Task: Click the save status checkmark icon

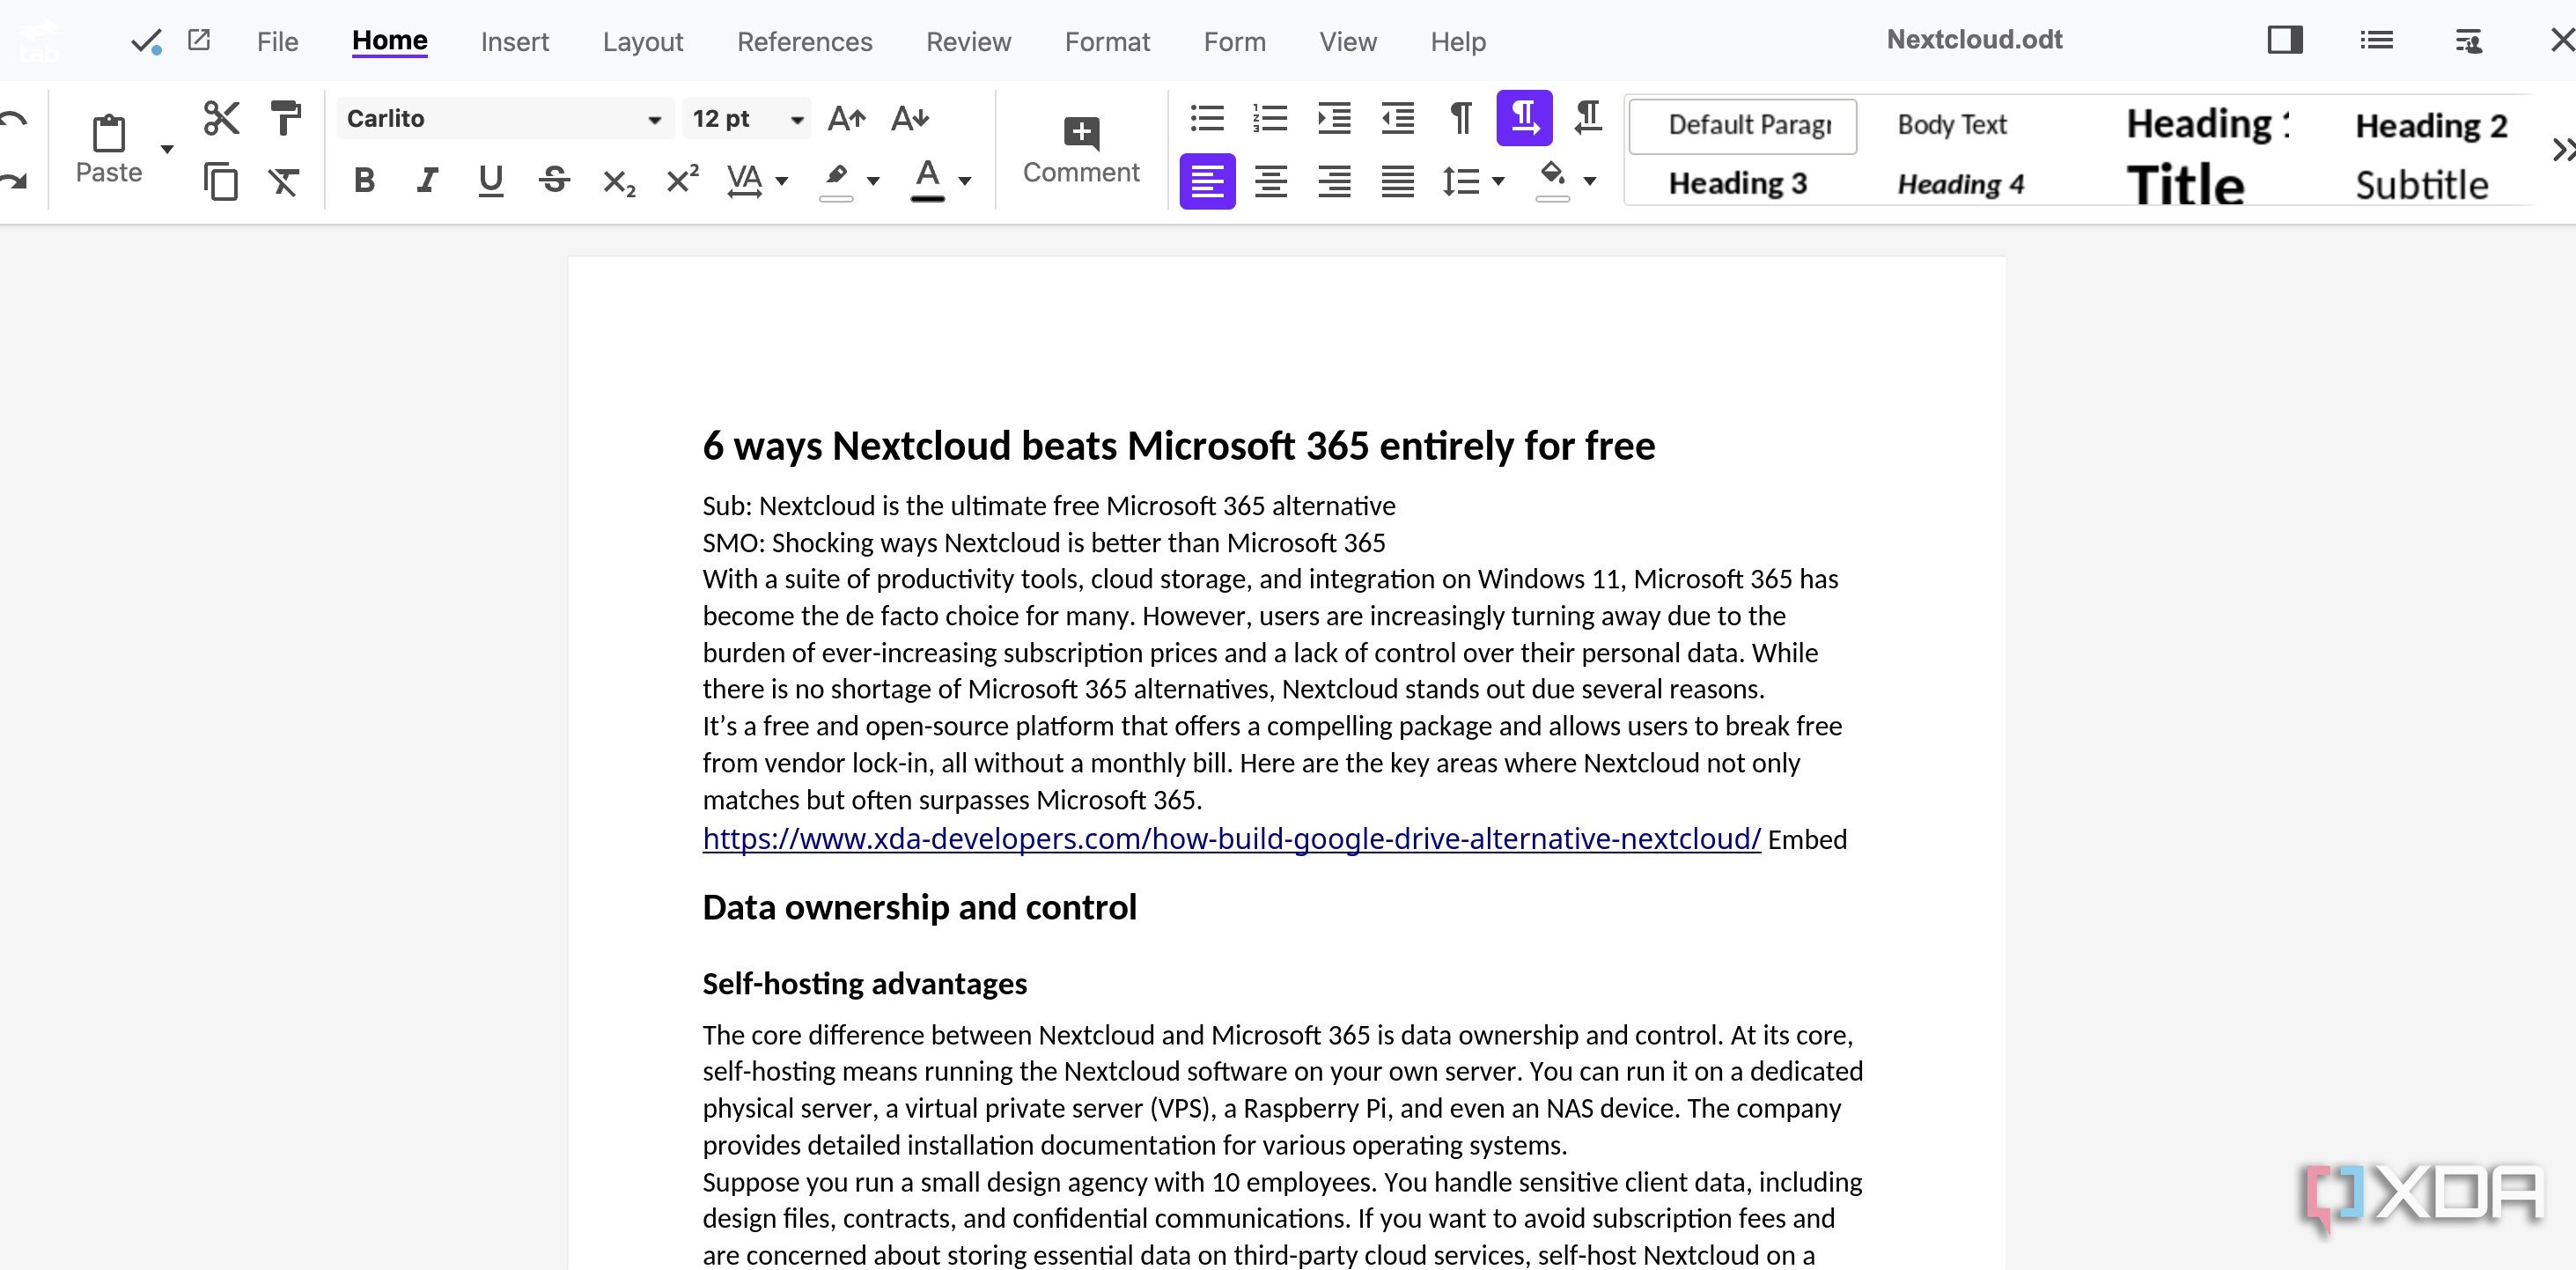Action: [x=146, y=41]
